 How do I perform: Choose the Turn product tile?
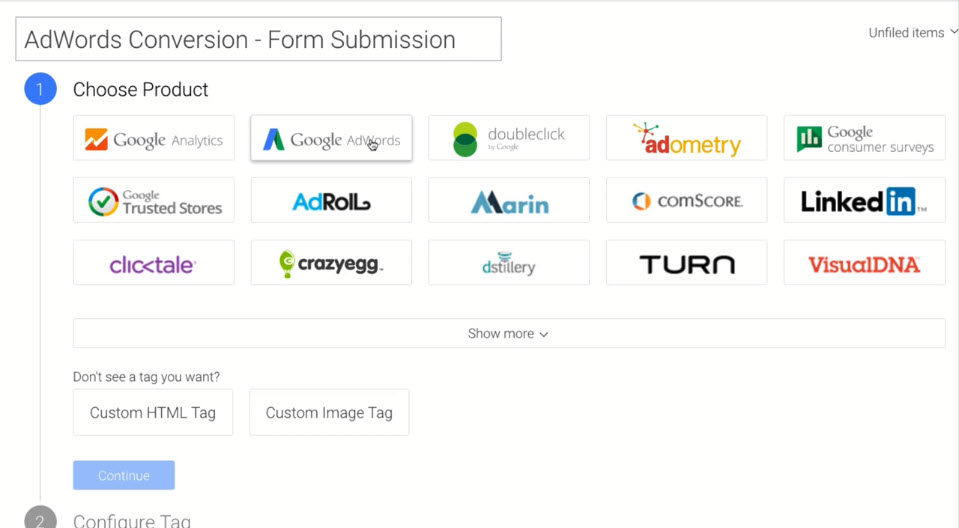686,263
